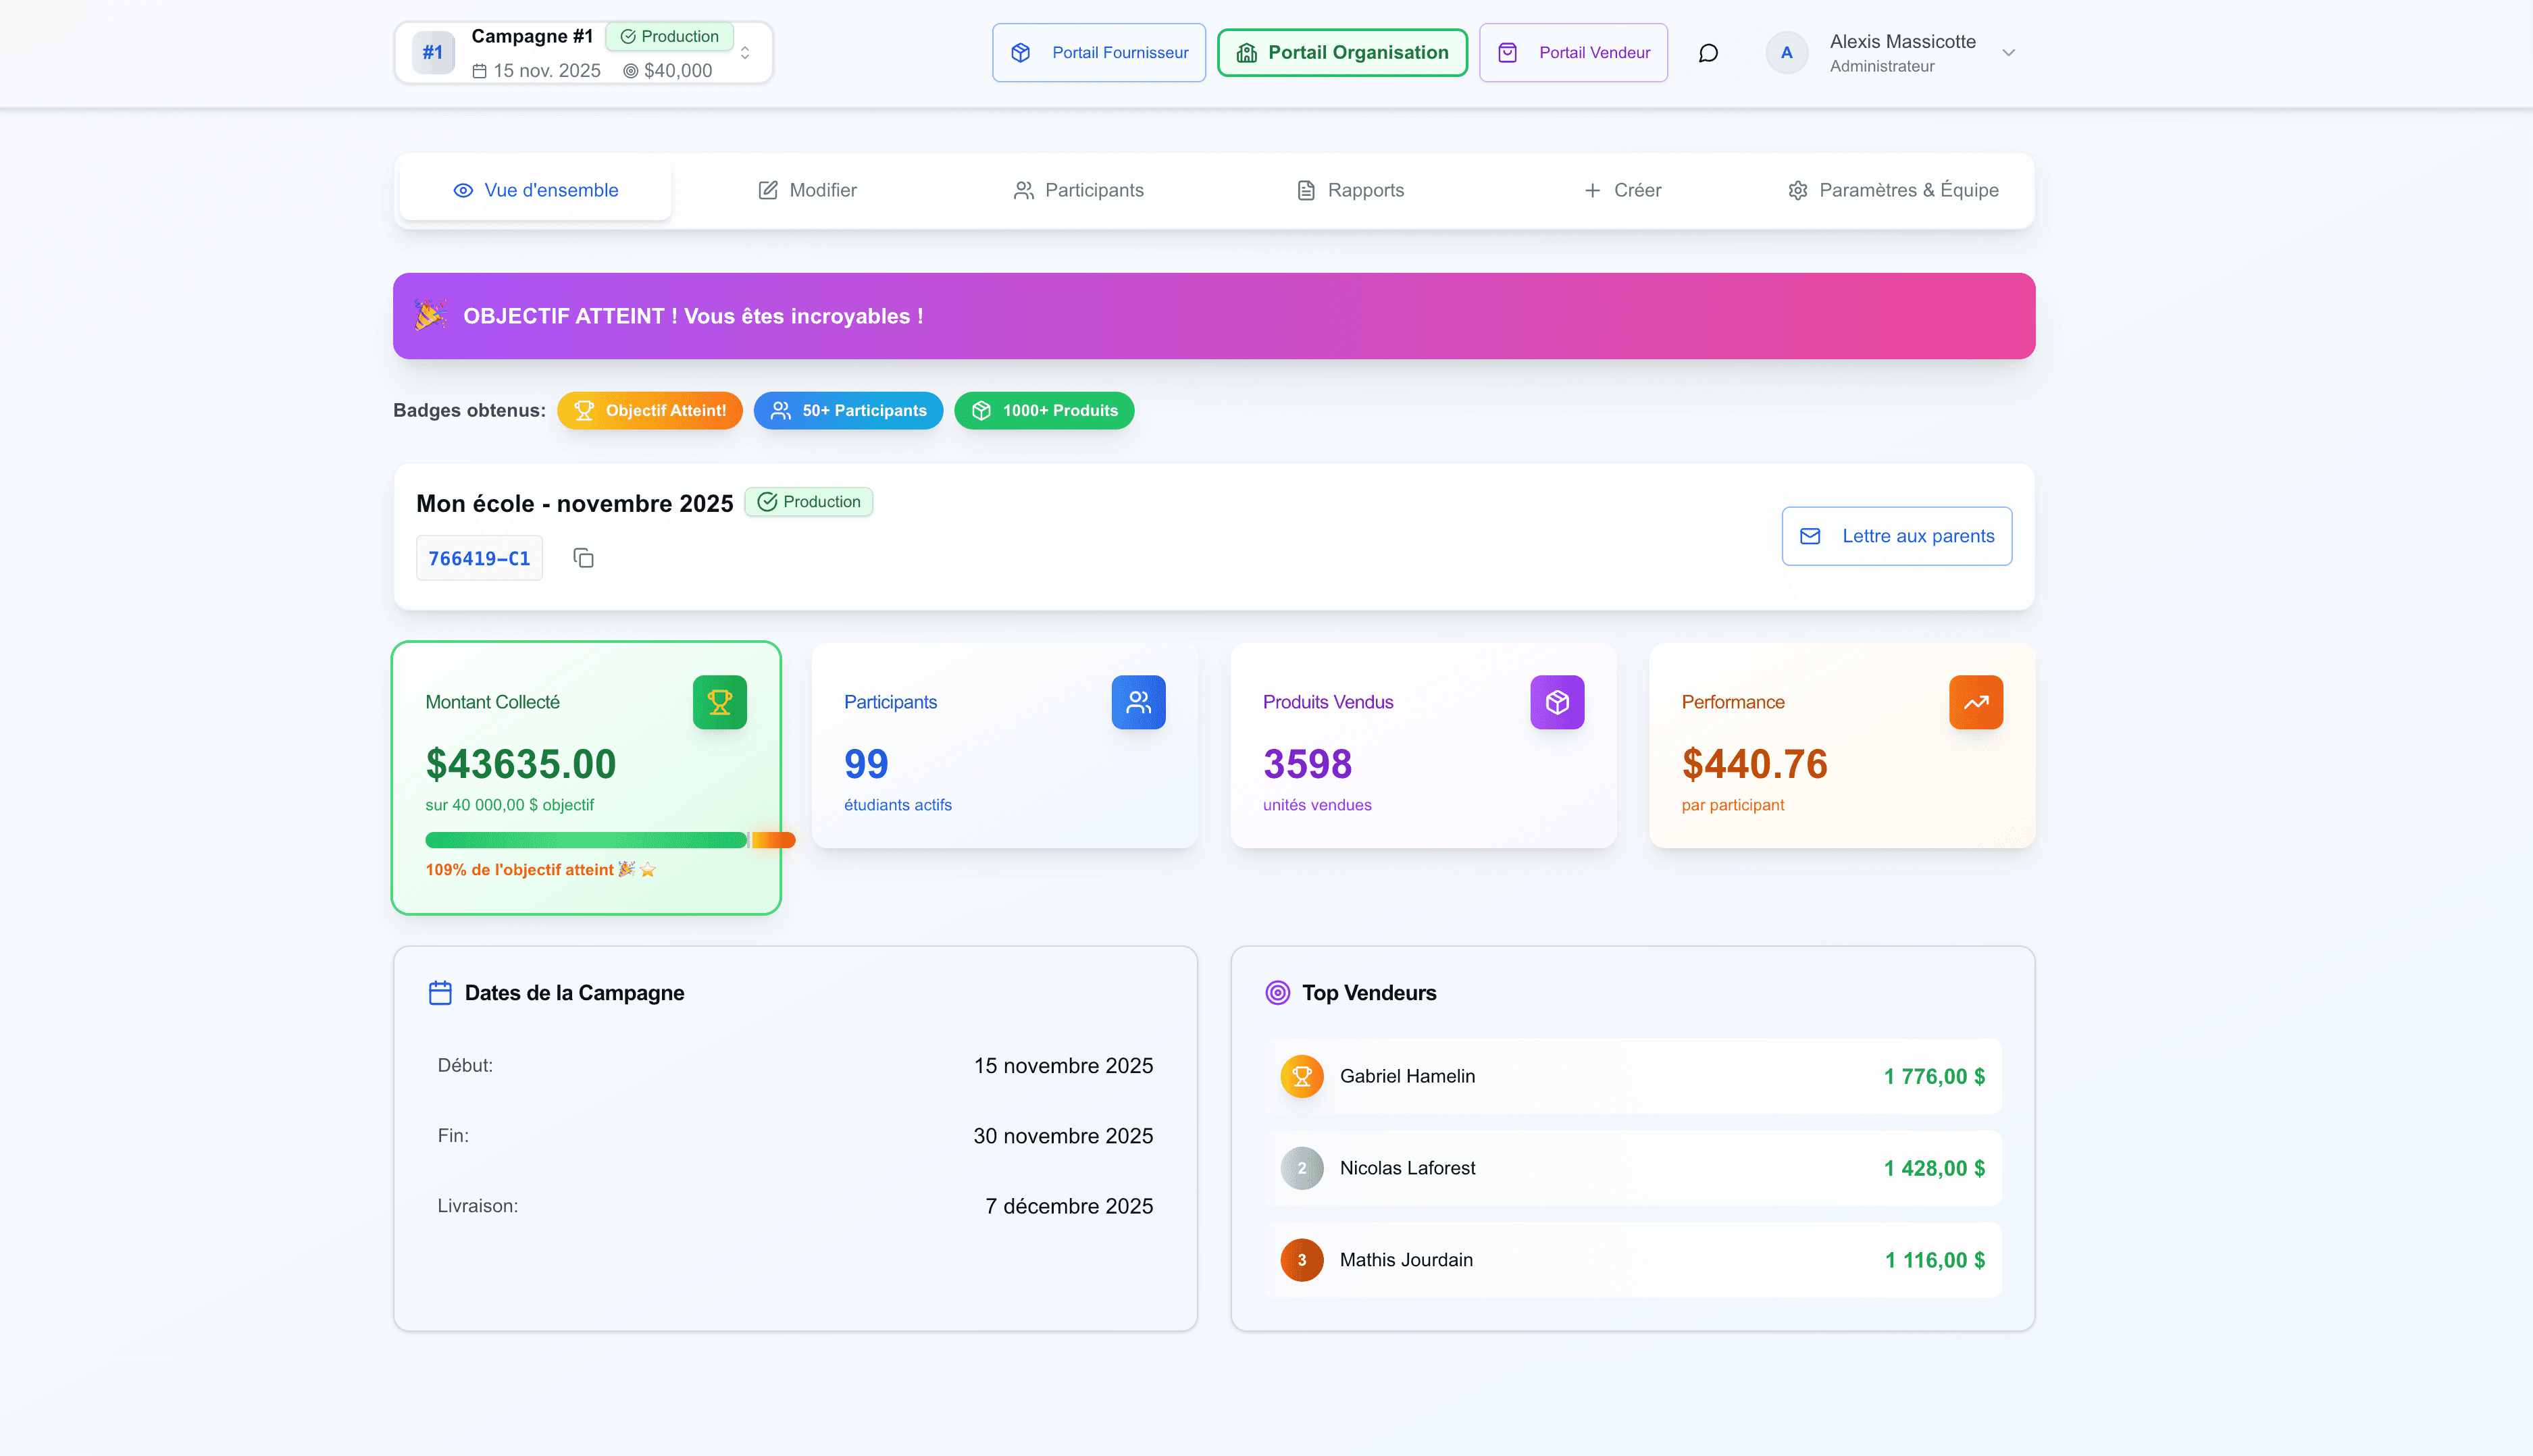Click the user avatar with letter A

coord(1786,53)
